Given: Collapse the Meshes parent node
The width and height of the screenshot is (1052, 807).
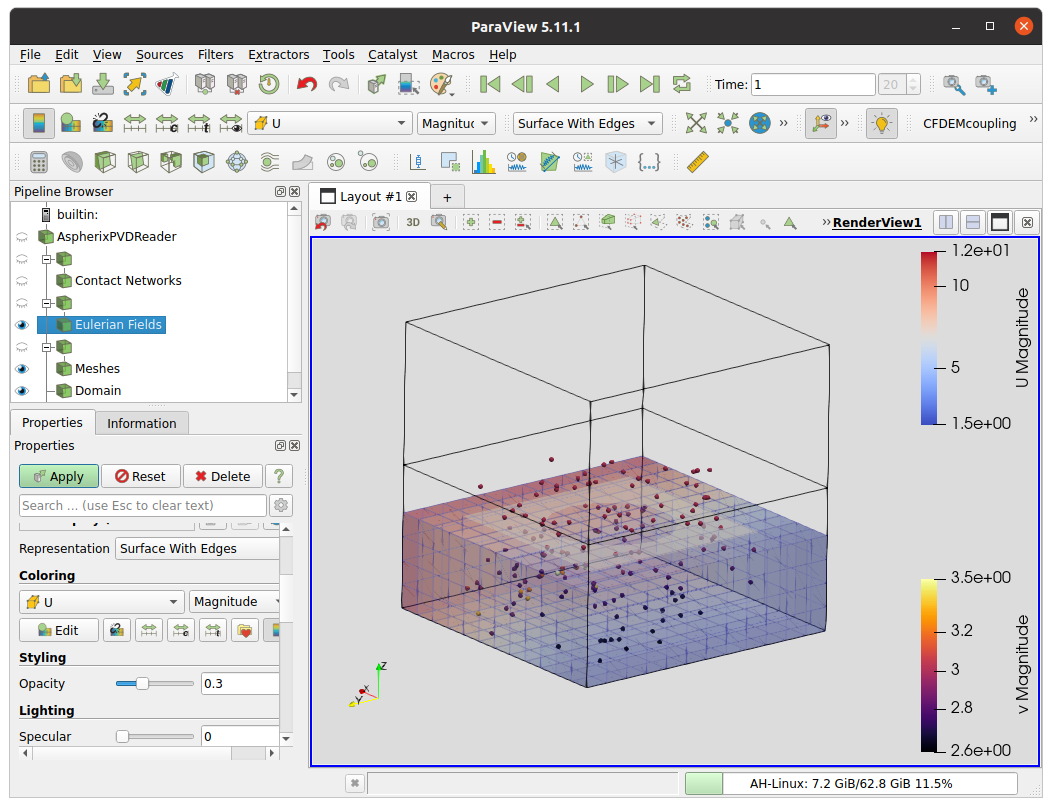Looking at the screenshot, I should [x=46, y=347].
